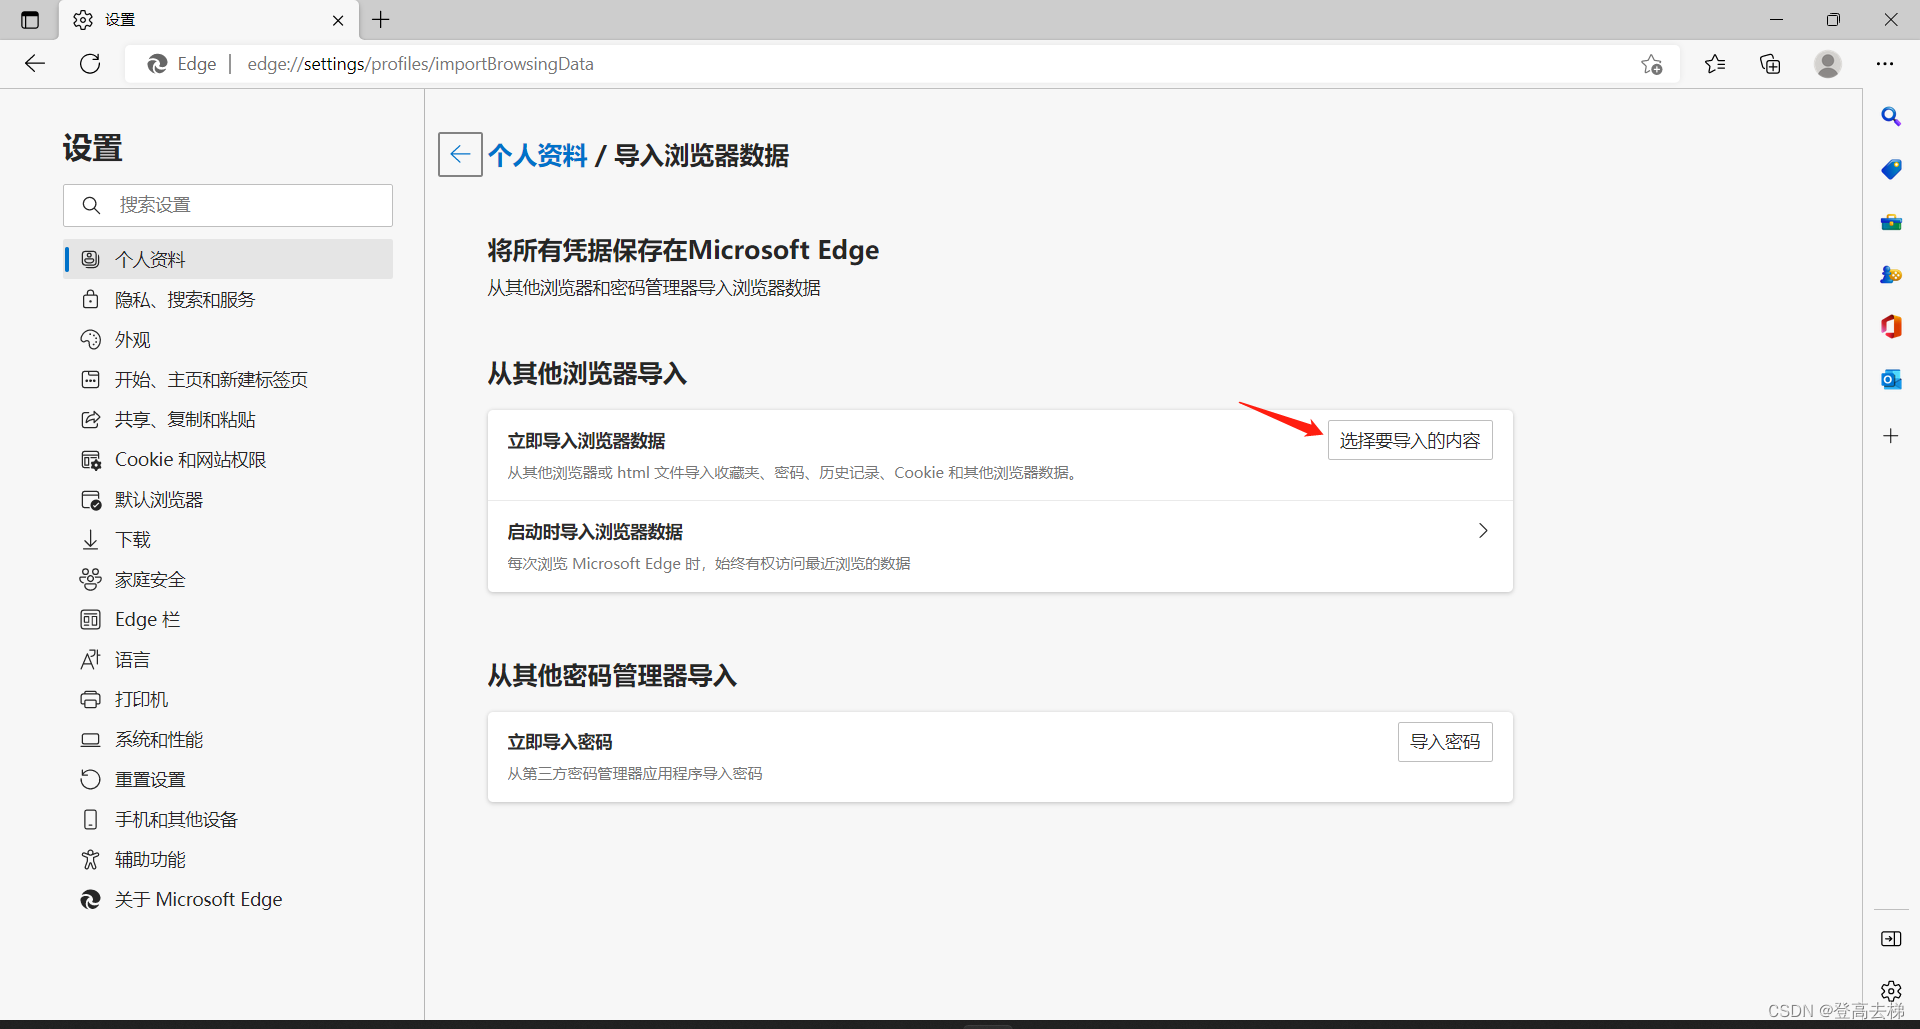
Task: Open 辅助功能 settings
Action: pyautogui.click(x=228, y=859)
